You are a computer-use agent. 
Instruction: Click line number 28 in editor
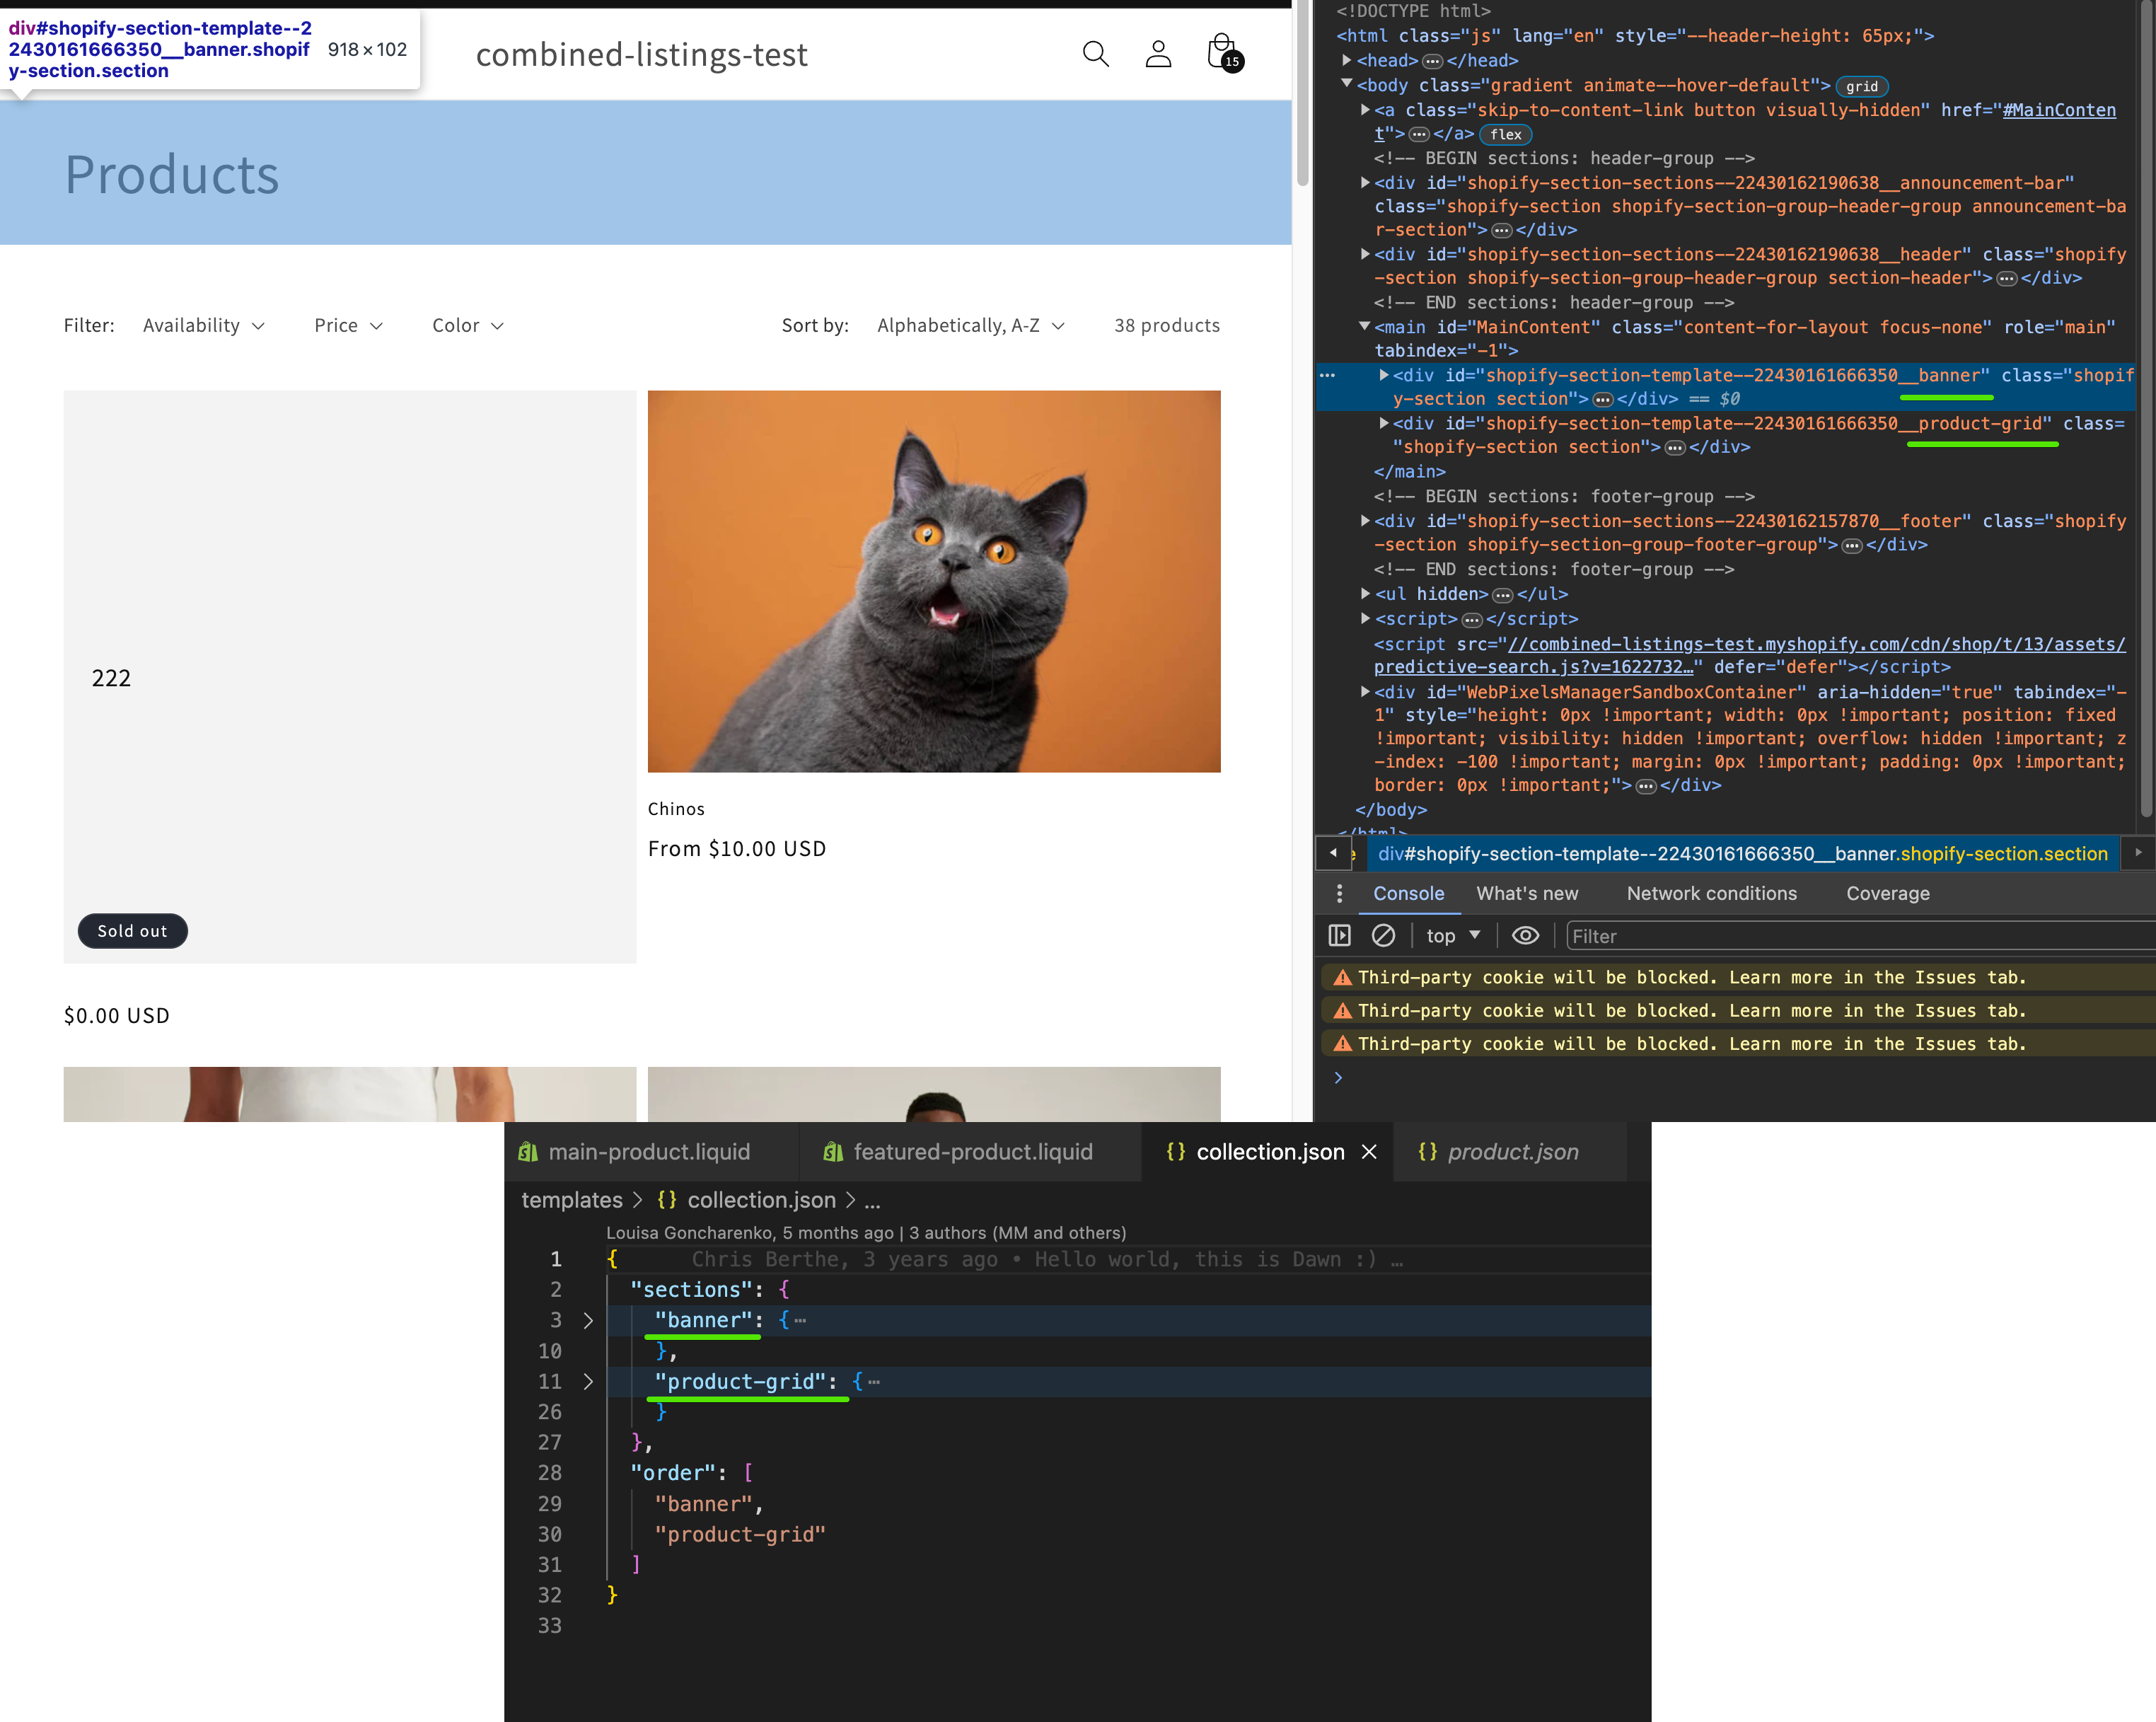(550, 1472)
